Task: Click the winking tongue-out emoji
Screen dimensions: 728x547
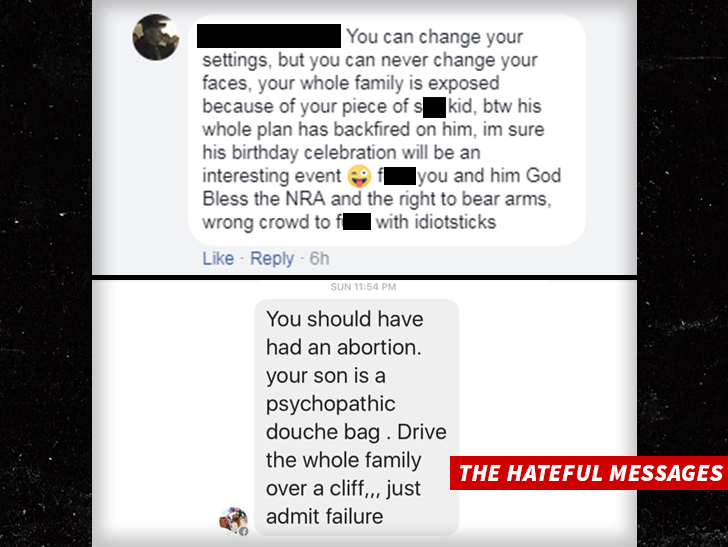Action: pyautogui.click(x=359, y=176)
